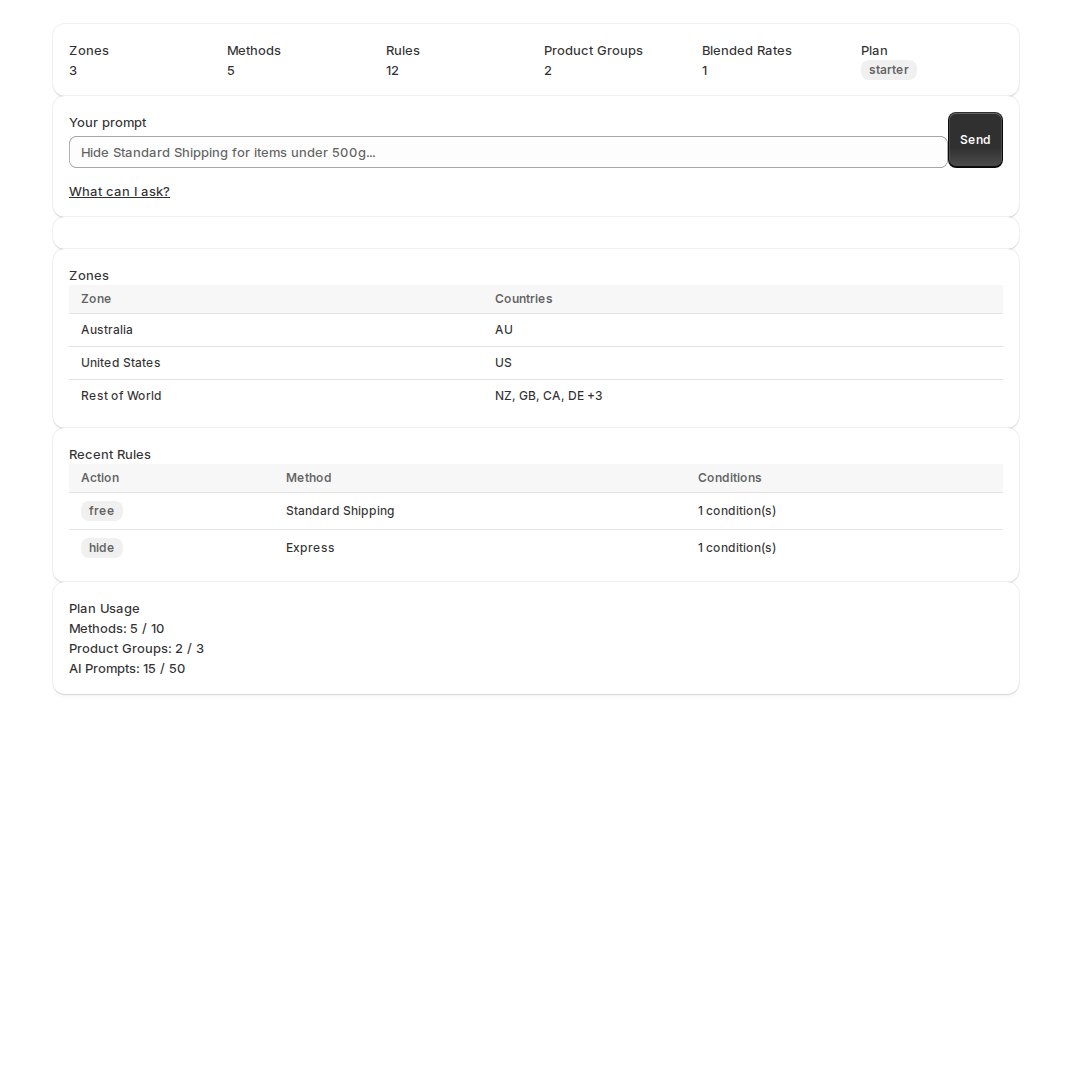Open the What can I ask link
Viewport: 1072px width, 1072px height.
[x=119, y=191]
